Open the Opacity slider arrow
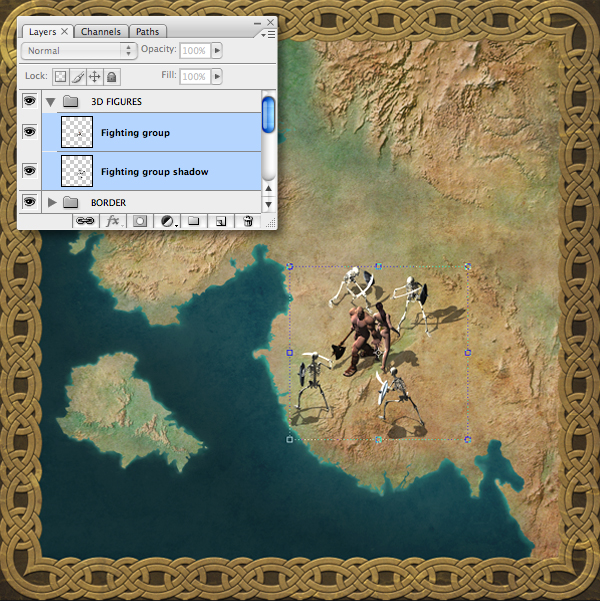Screen dimensions: 600x601 click(x=217, y=50)
